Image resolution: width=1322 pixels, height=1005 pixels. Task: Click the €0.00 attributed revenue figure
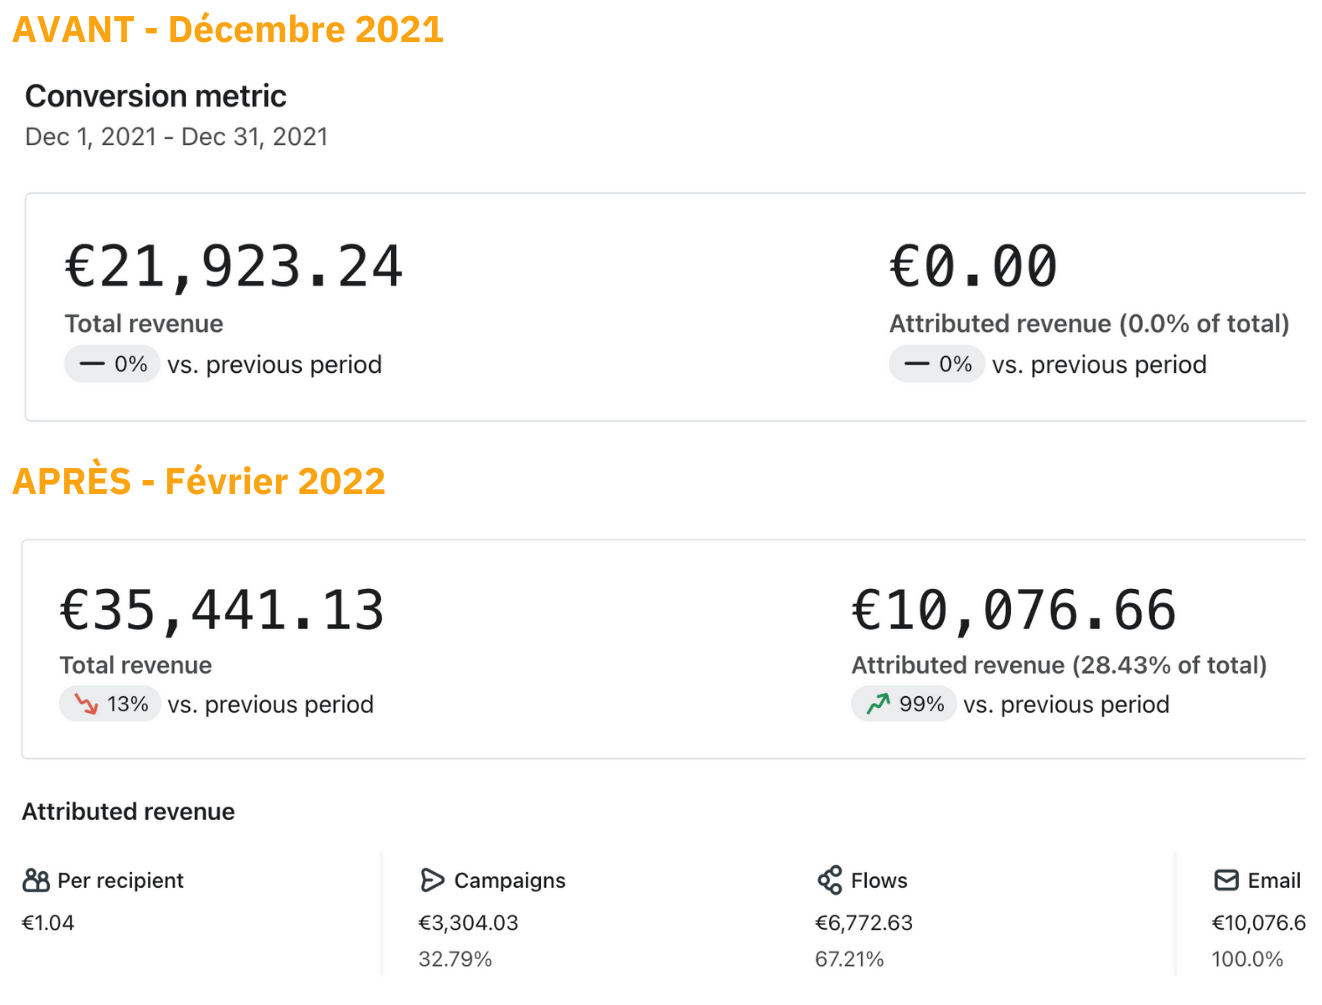pos(973,267)
